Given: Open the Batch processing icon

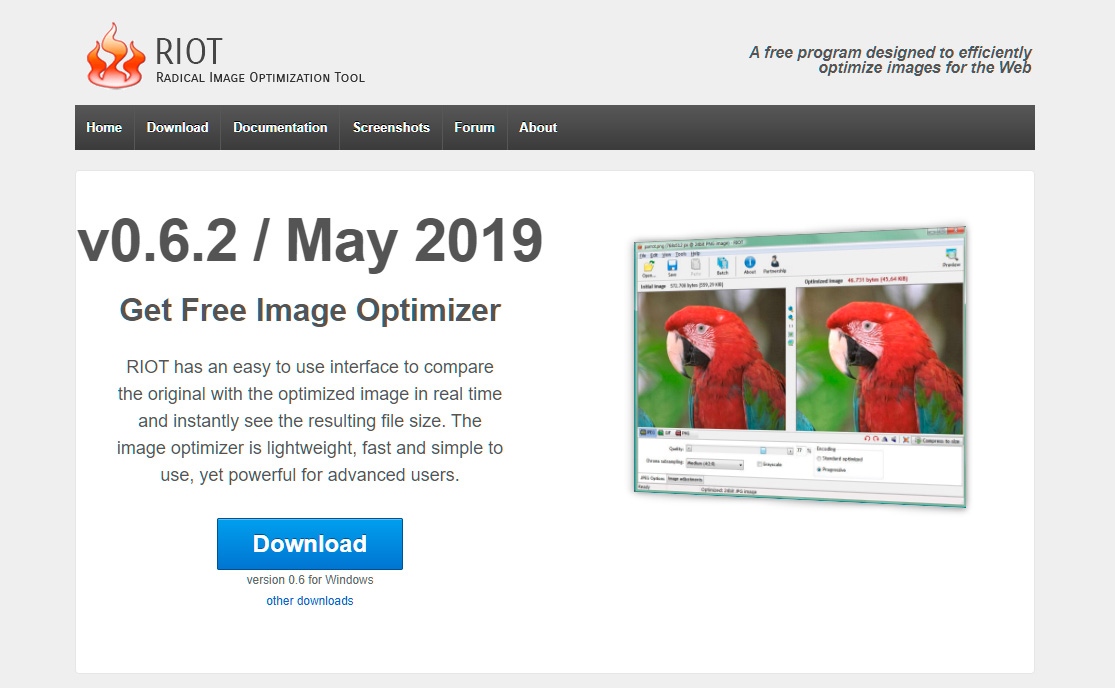Looking at the screenshot, I should [x=723, y=264].
